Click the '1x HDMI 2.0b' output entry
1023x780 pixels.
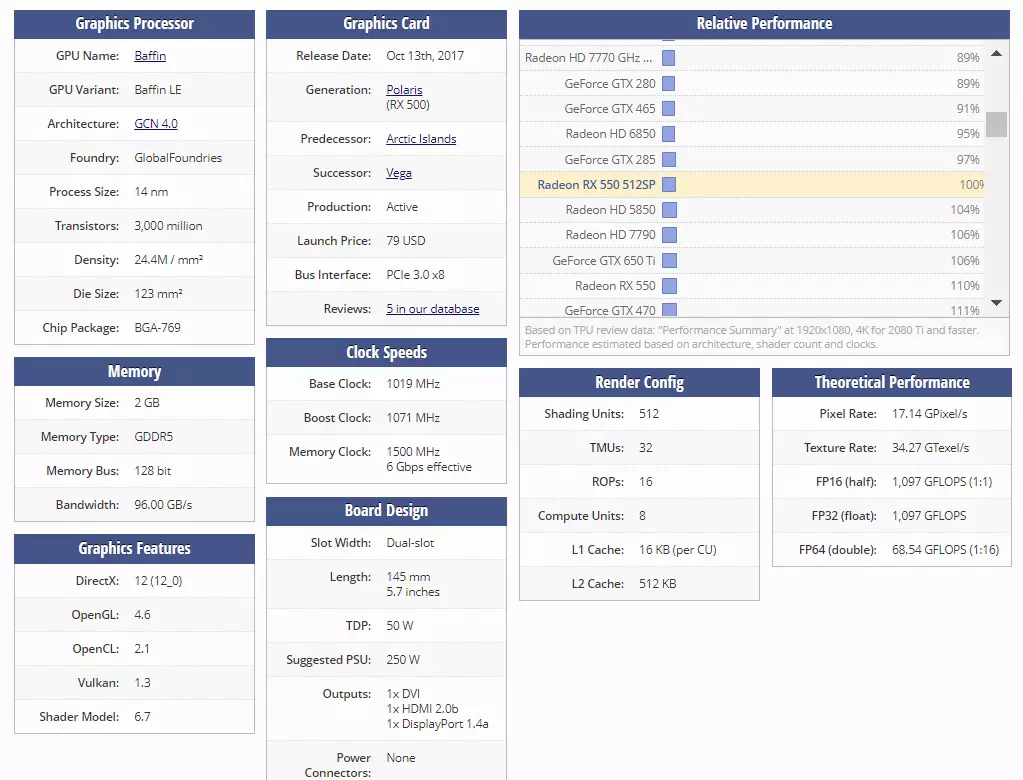coord(422,709)
